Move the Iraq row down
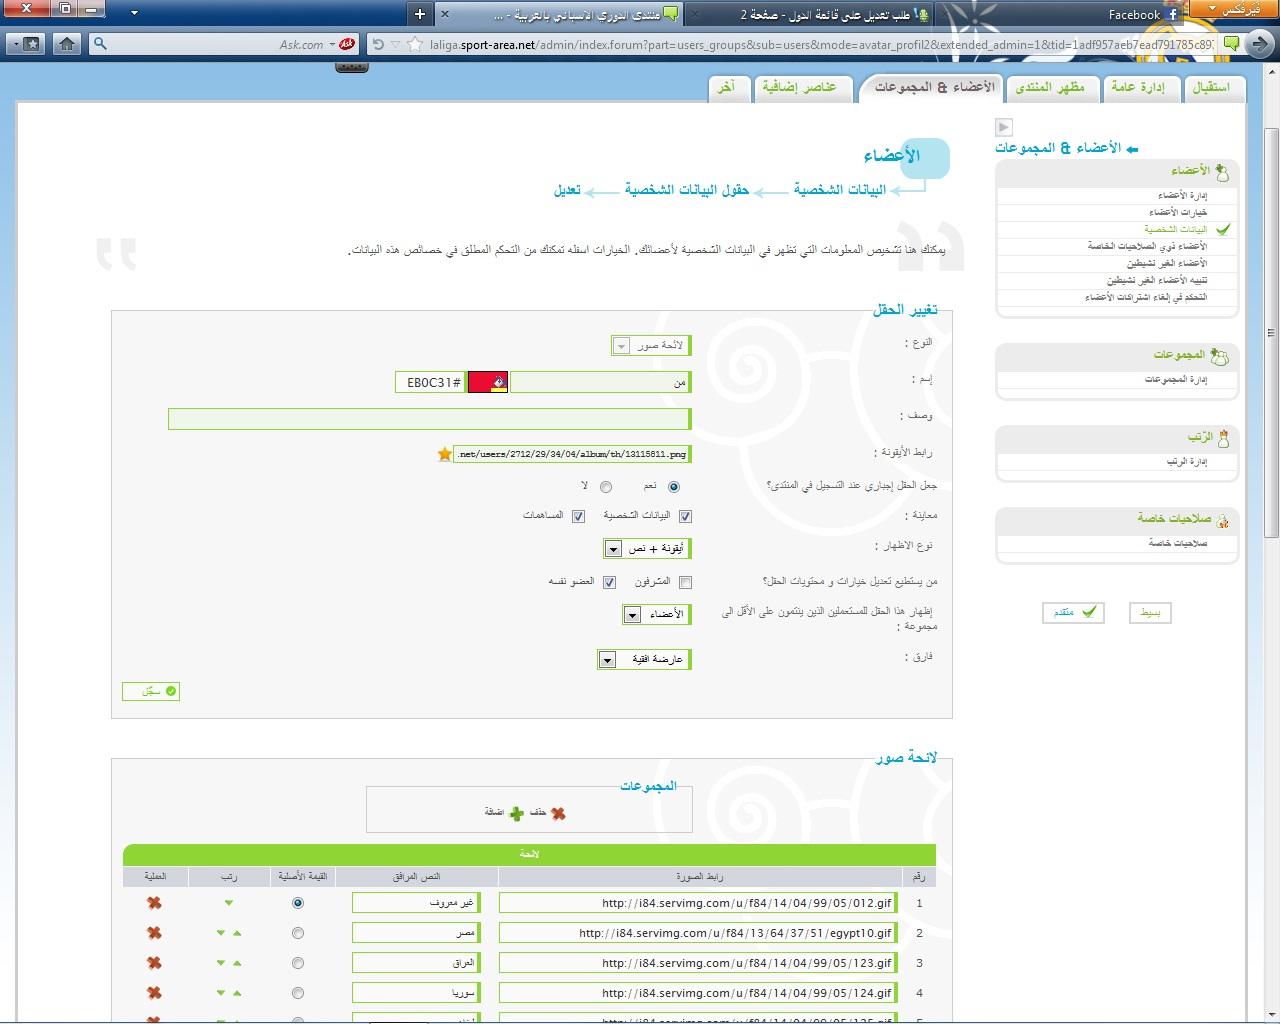This screenshot has height=1024, width=1280. coord(221,963)
